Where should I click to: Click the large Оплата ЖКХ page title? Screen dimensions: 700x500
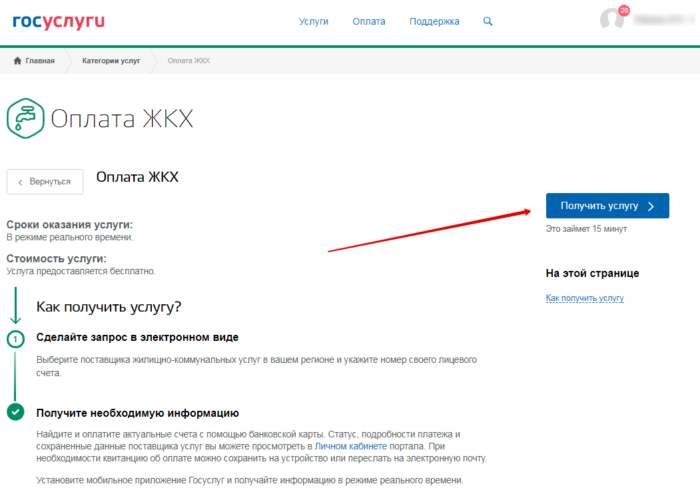click(122, 119)
